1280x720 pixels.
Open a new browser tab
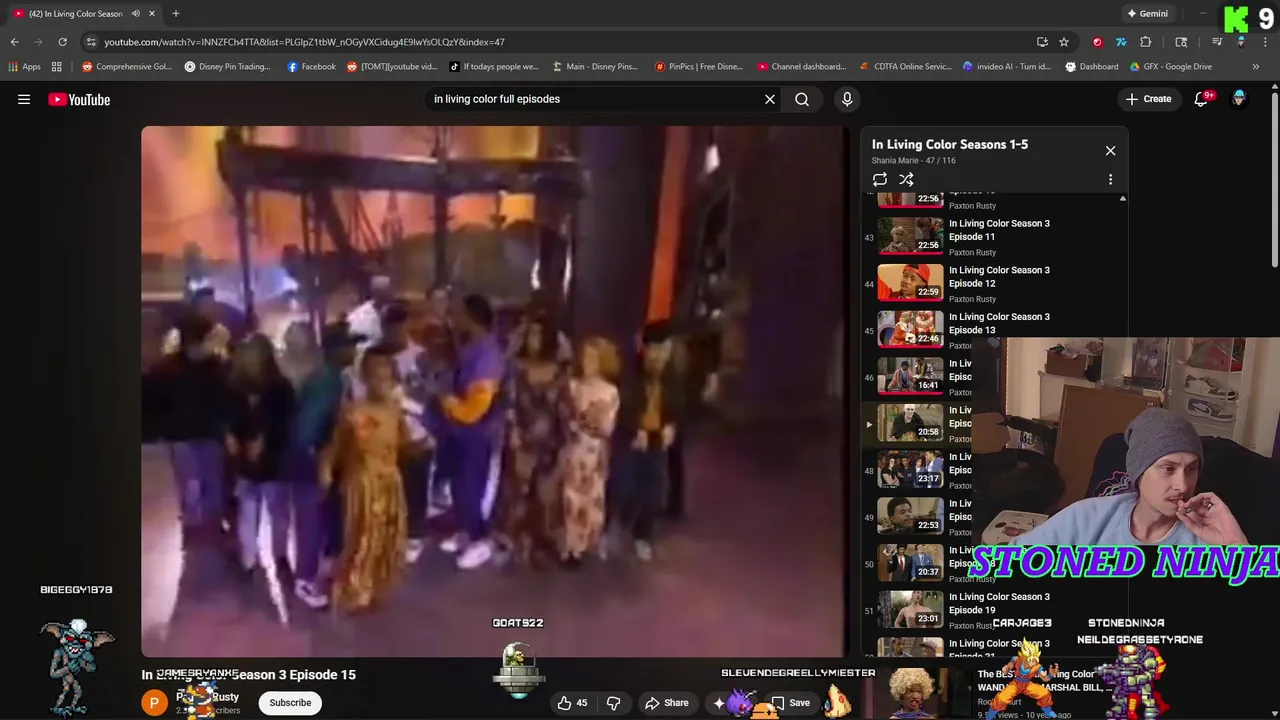point(175,14)
